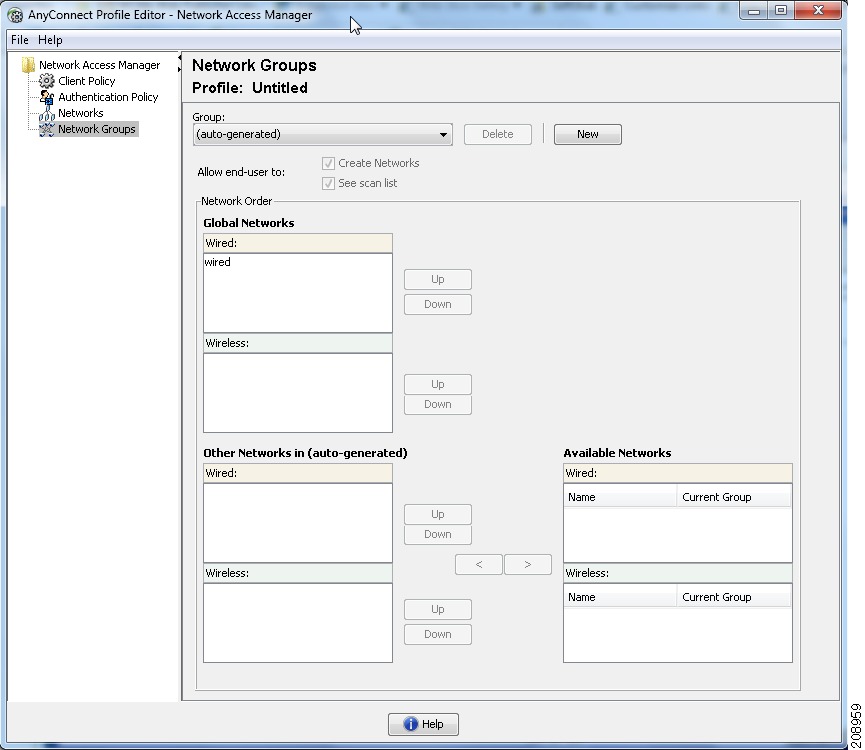Image resolution: width=865 pixels, height=750 pixels.
Task: Click Name column header in Available Wireless table
Action: (620, 597)
